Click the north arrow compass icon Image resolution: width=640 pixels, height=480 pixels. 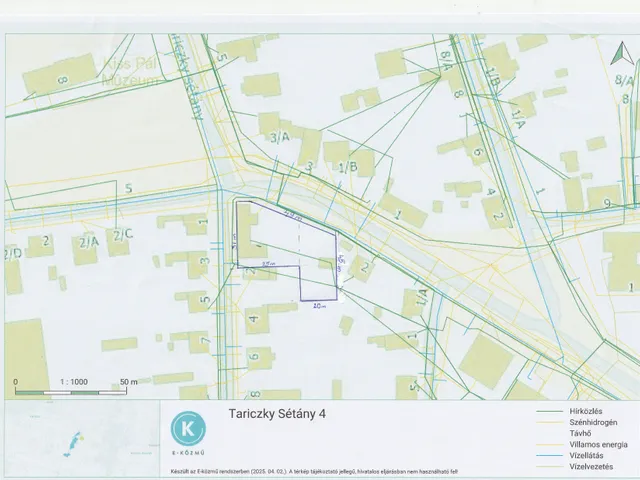tap(622, 53)
